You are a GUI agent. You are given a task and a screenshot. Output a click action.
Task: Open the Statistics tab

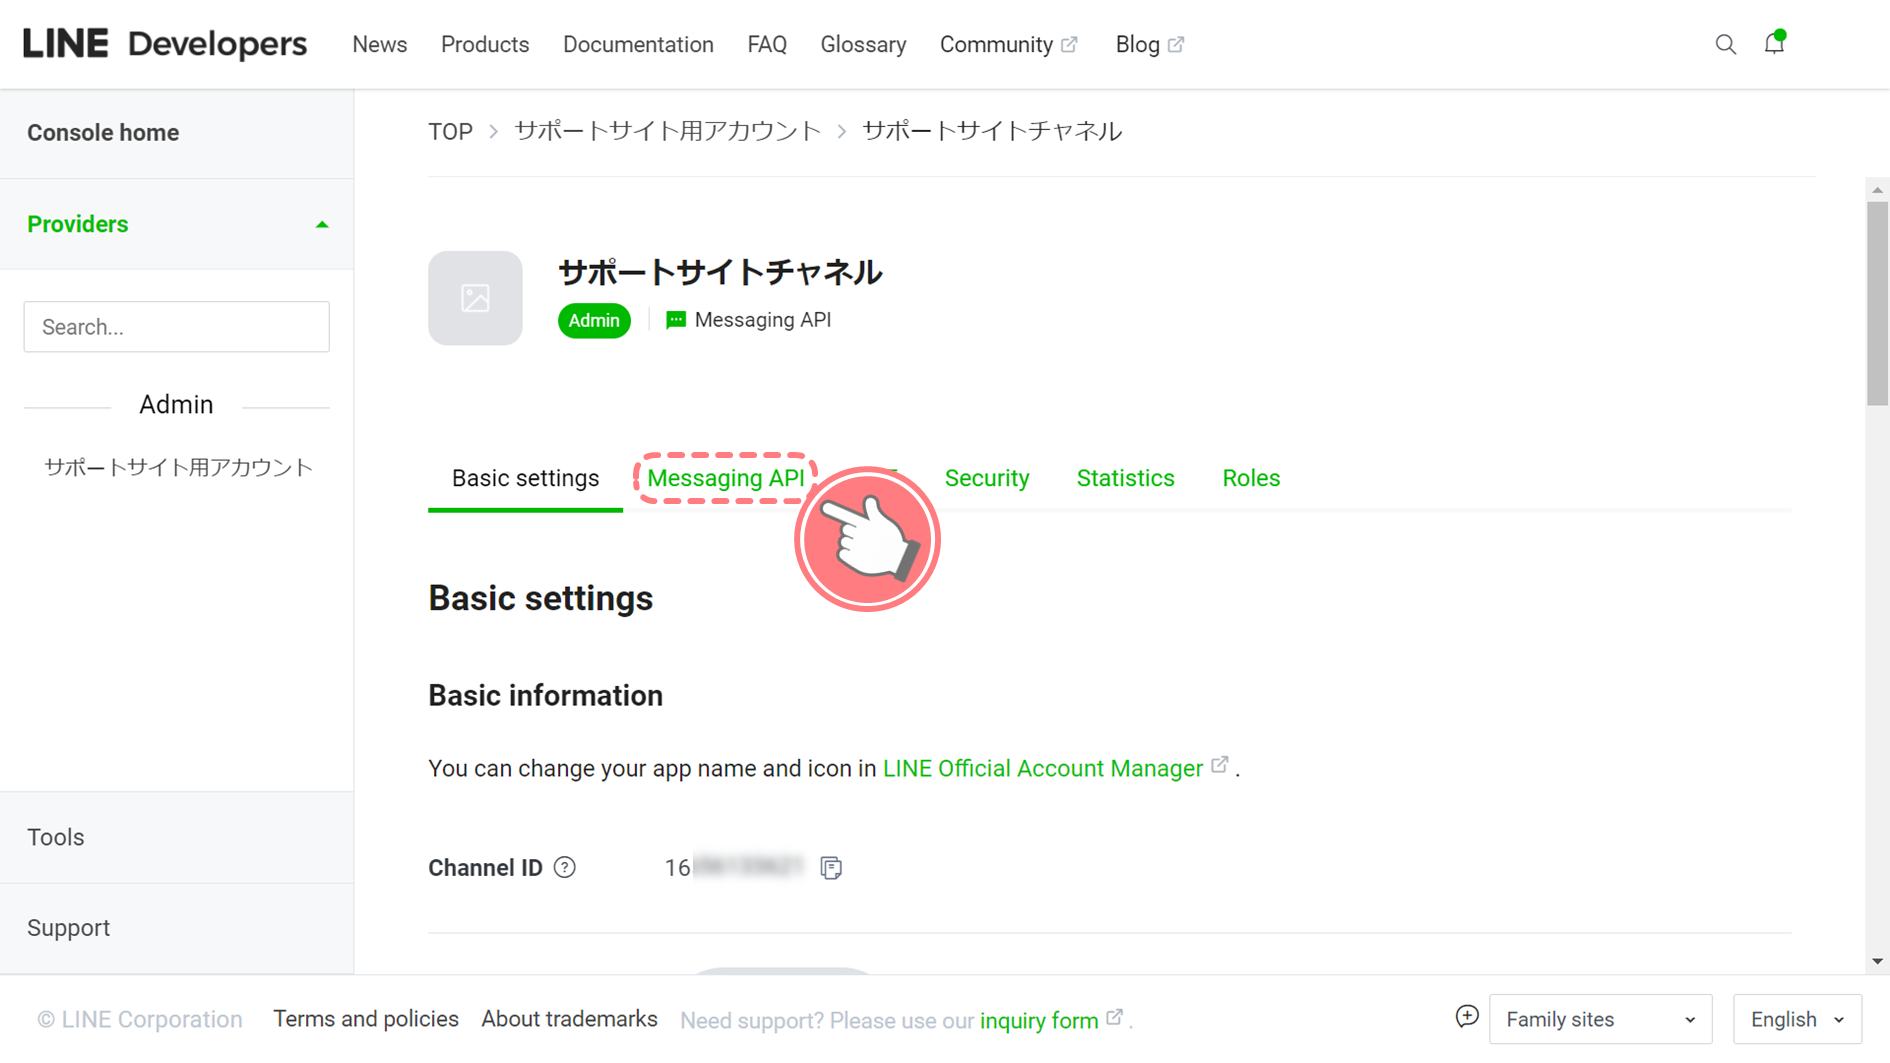[x=1125, y=478]
